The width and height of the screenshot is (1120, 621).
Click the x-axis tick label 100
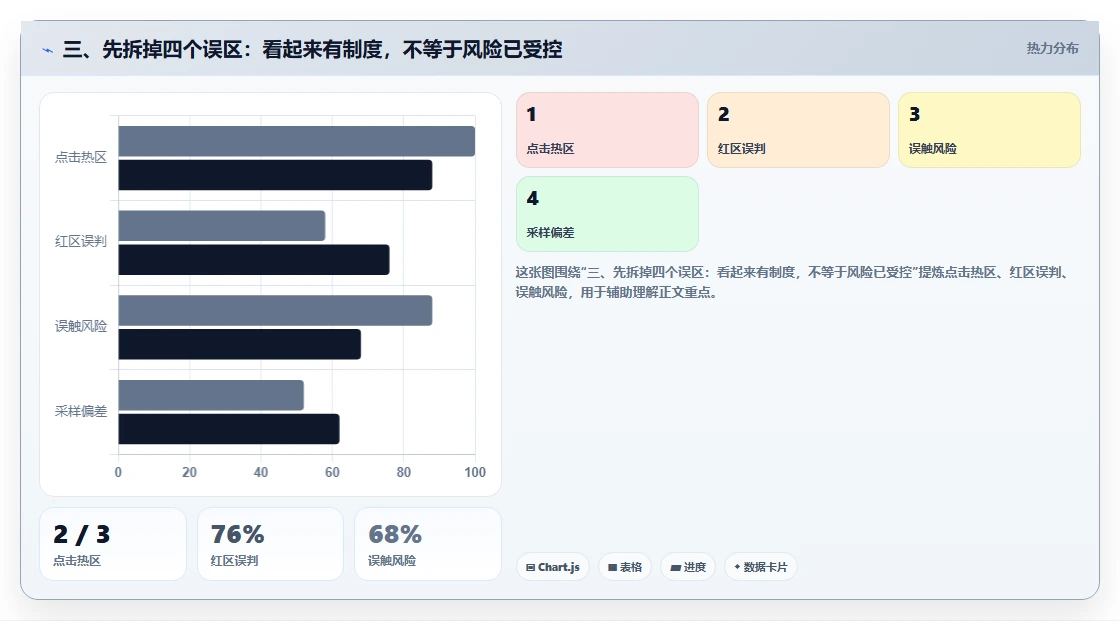point(475,472)
